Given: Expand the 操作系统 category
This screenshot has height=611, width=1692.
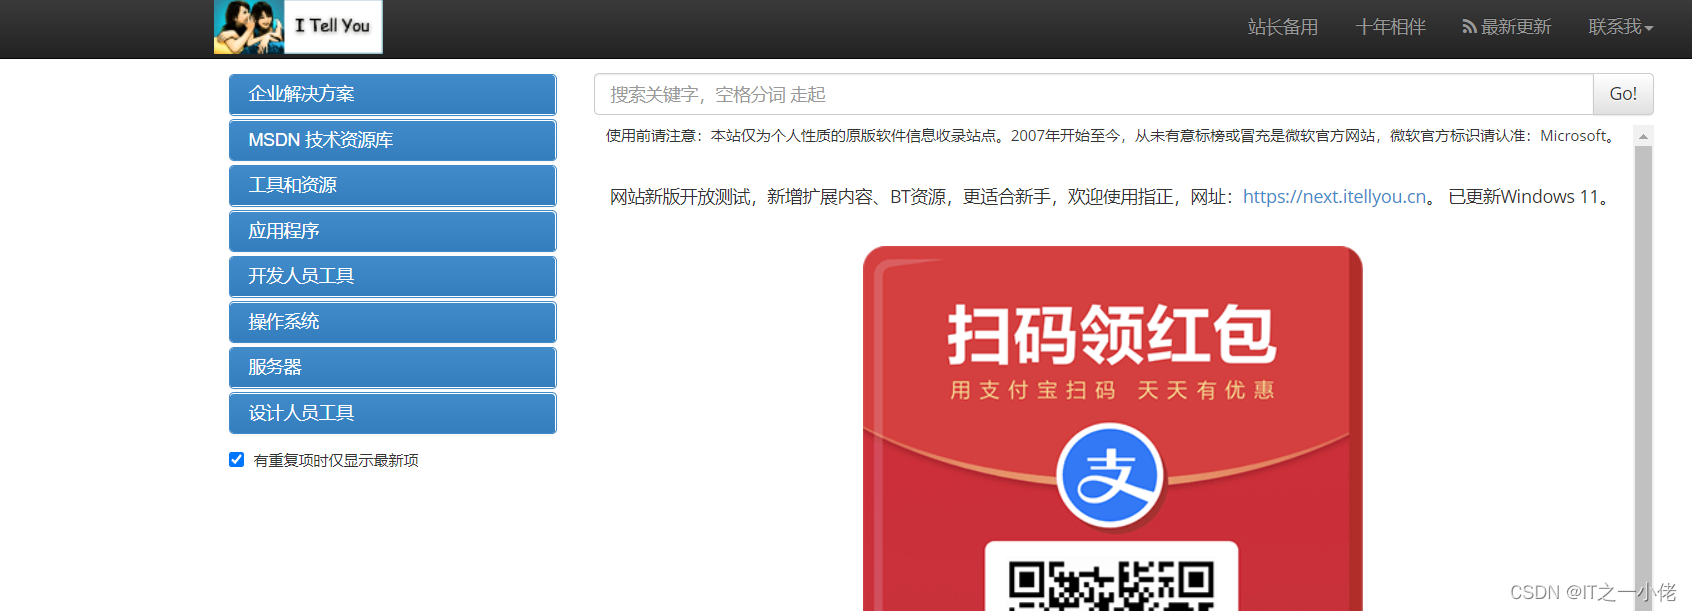Looking at the screenshot, I should [392, 322].
